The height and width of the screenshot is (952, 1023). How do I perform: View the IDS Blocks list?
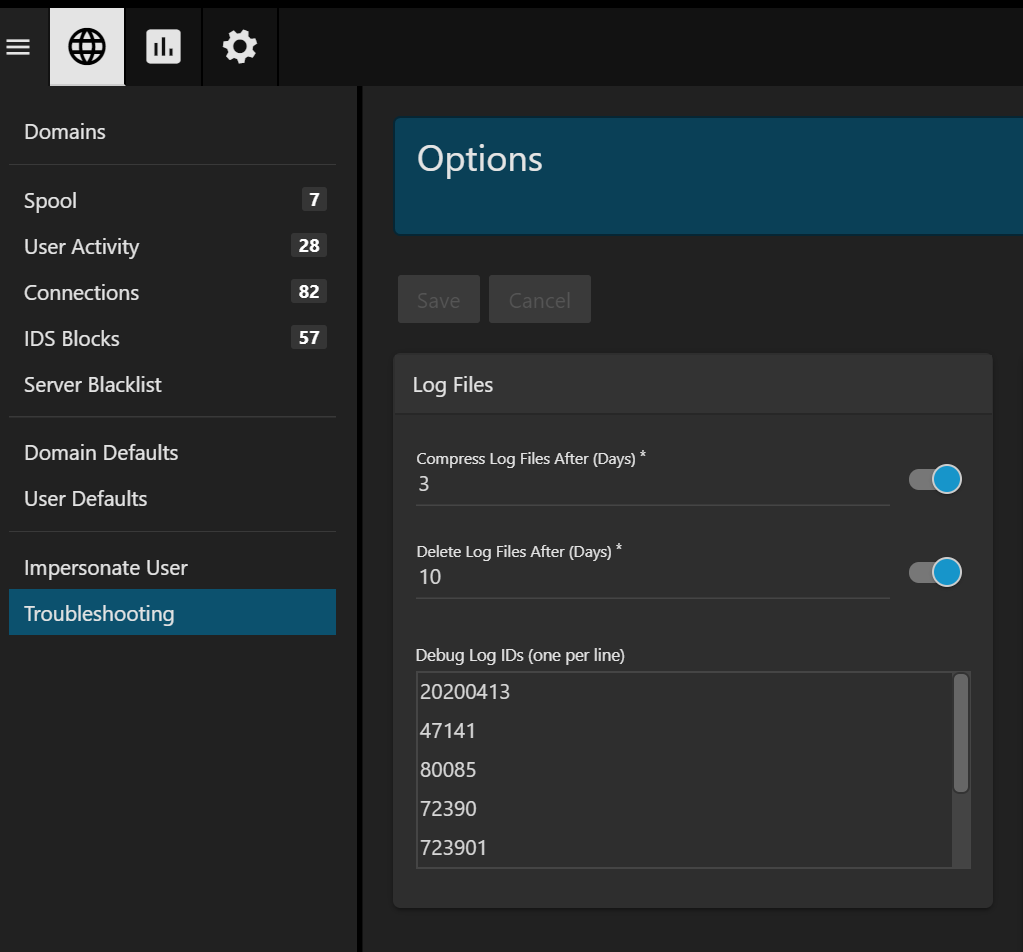pyautogui.click(x=72, y=339)
